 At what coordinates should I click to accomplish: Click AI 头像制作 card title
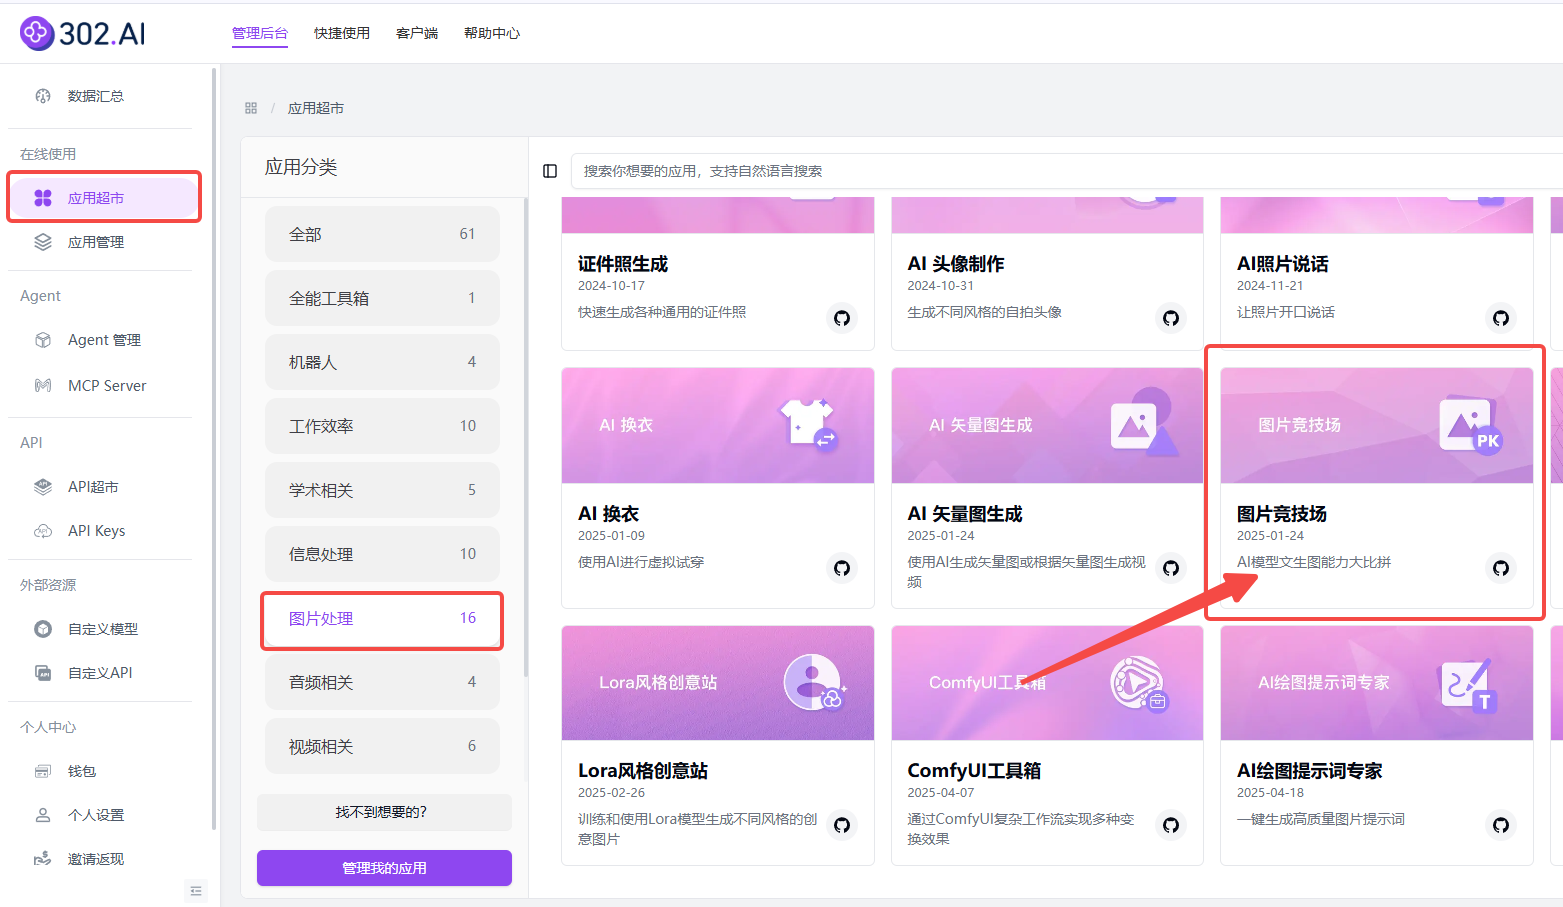coord(956,264)
